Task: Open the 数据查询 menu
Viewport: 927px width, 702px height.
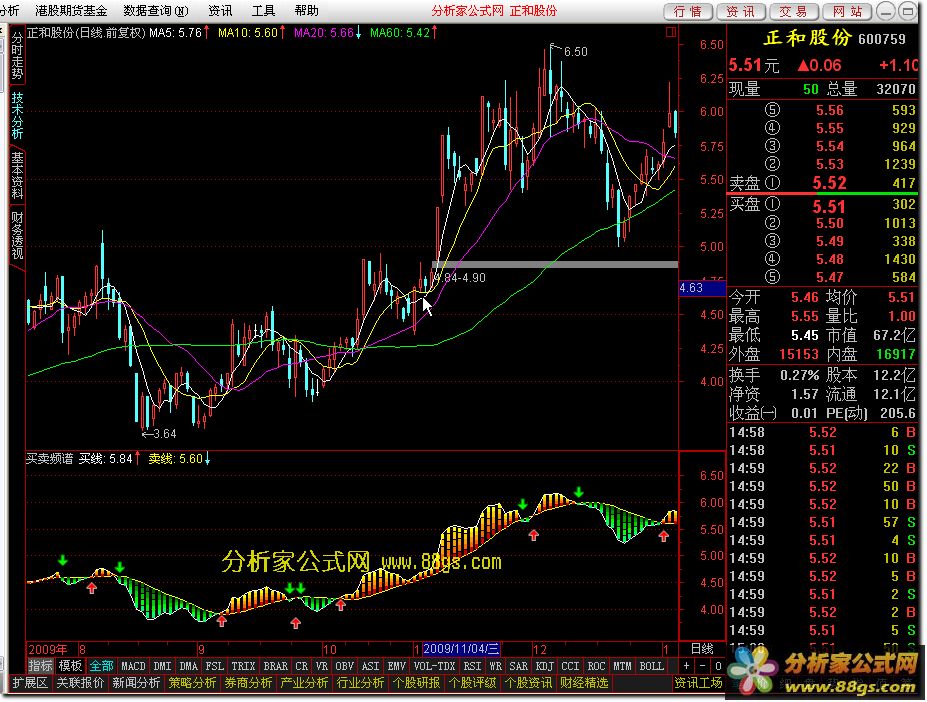Action: [x=155, y=11]
